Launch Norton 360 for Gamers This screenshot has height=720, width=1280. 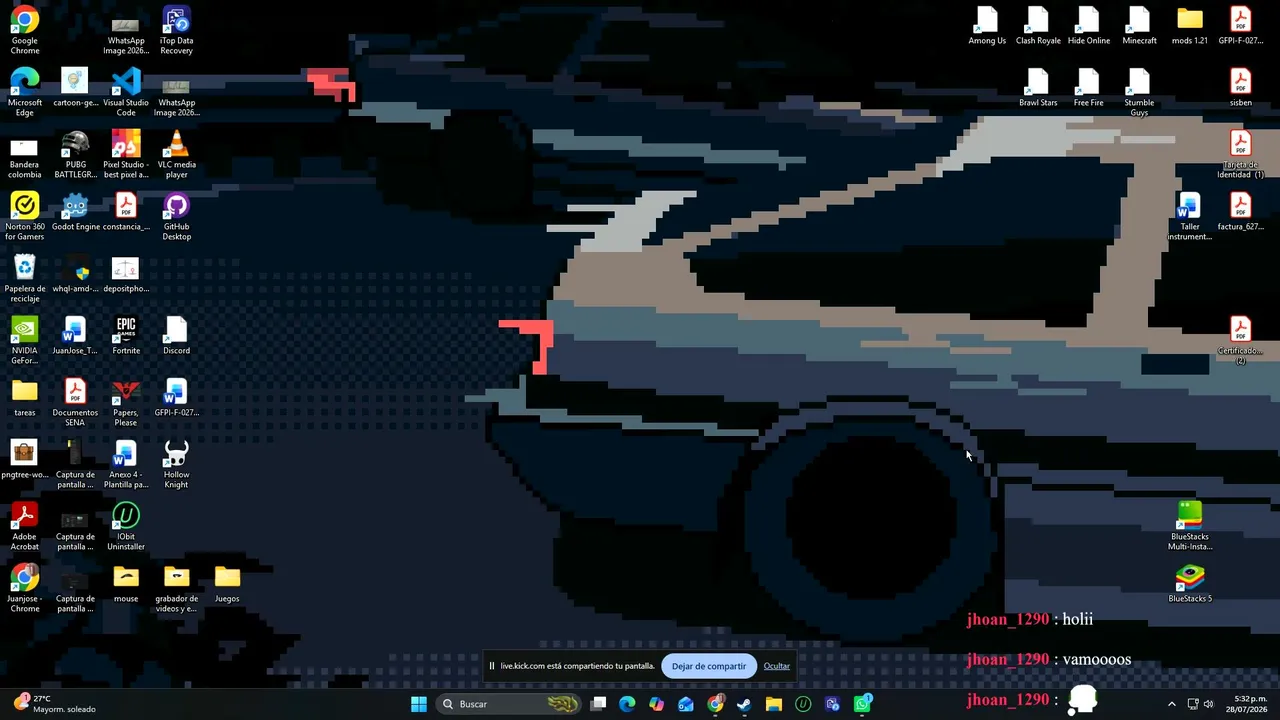(x=25, y=217)
